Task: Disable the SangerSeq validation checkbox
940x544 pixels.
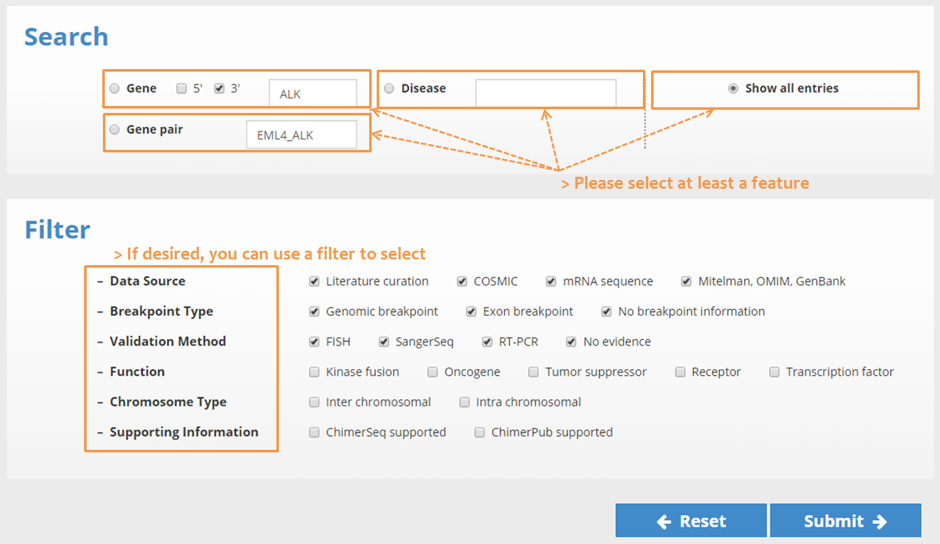Action: pos(384,342)
